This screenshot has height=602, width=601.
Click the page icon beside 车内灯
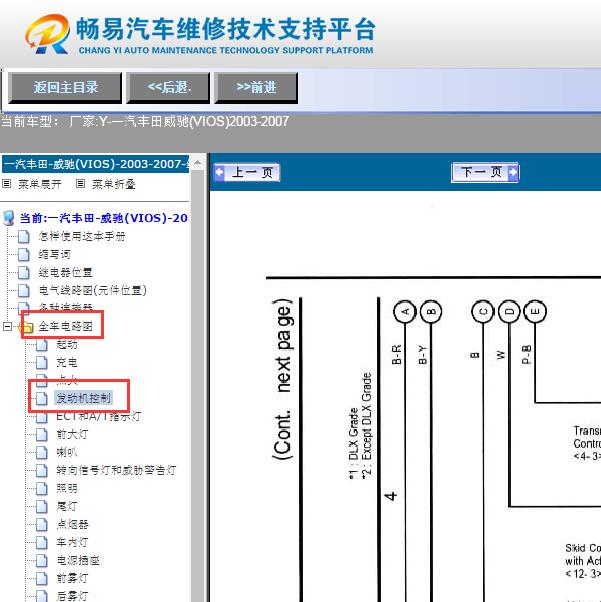42,542
